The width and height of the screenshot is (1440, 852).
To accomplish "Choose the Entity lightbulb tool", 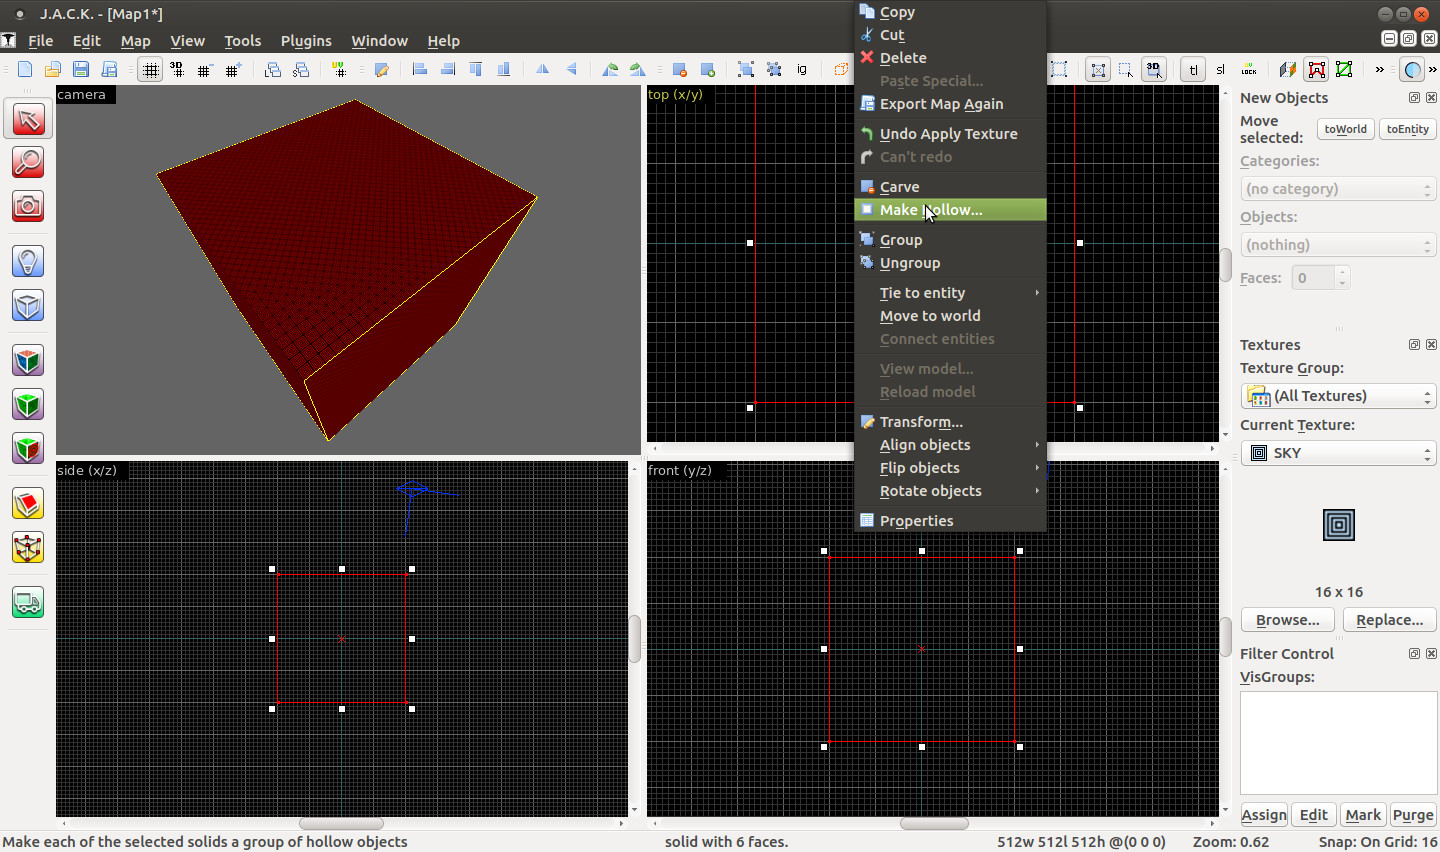I will (28, 261).
